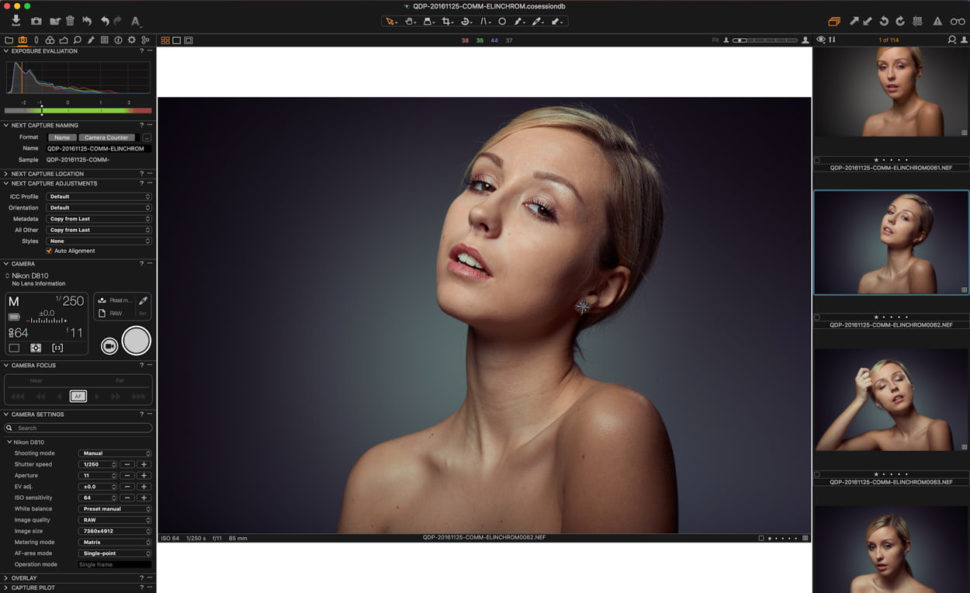The width and height of the screenshot is (970, 593).
Task: Toggle the exposure warning triangle icon
Action: click(935, 21)
